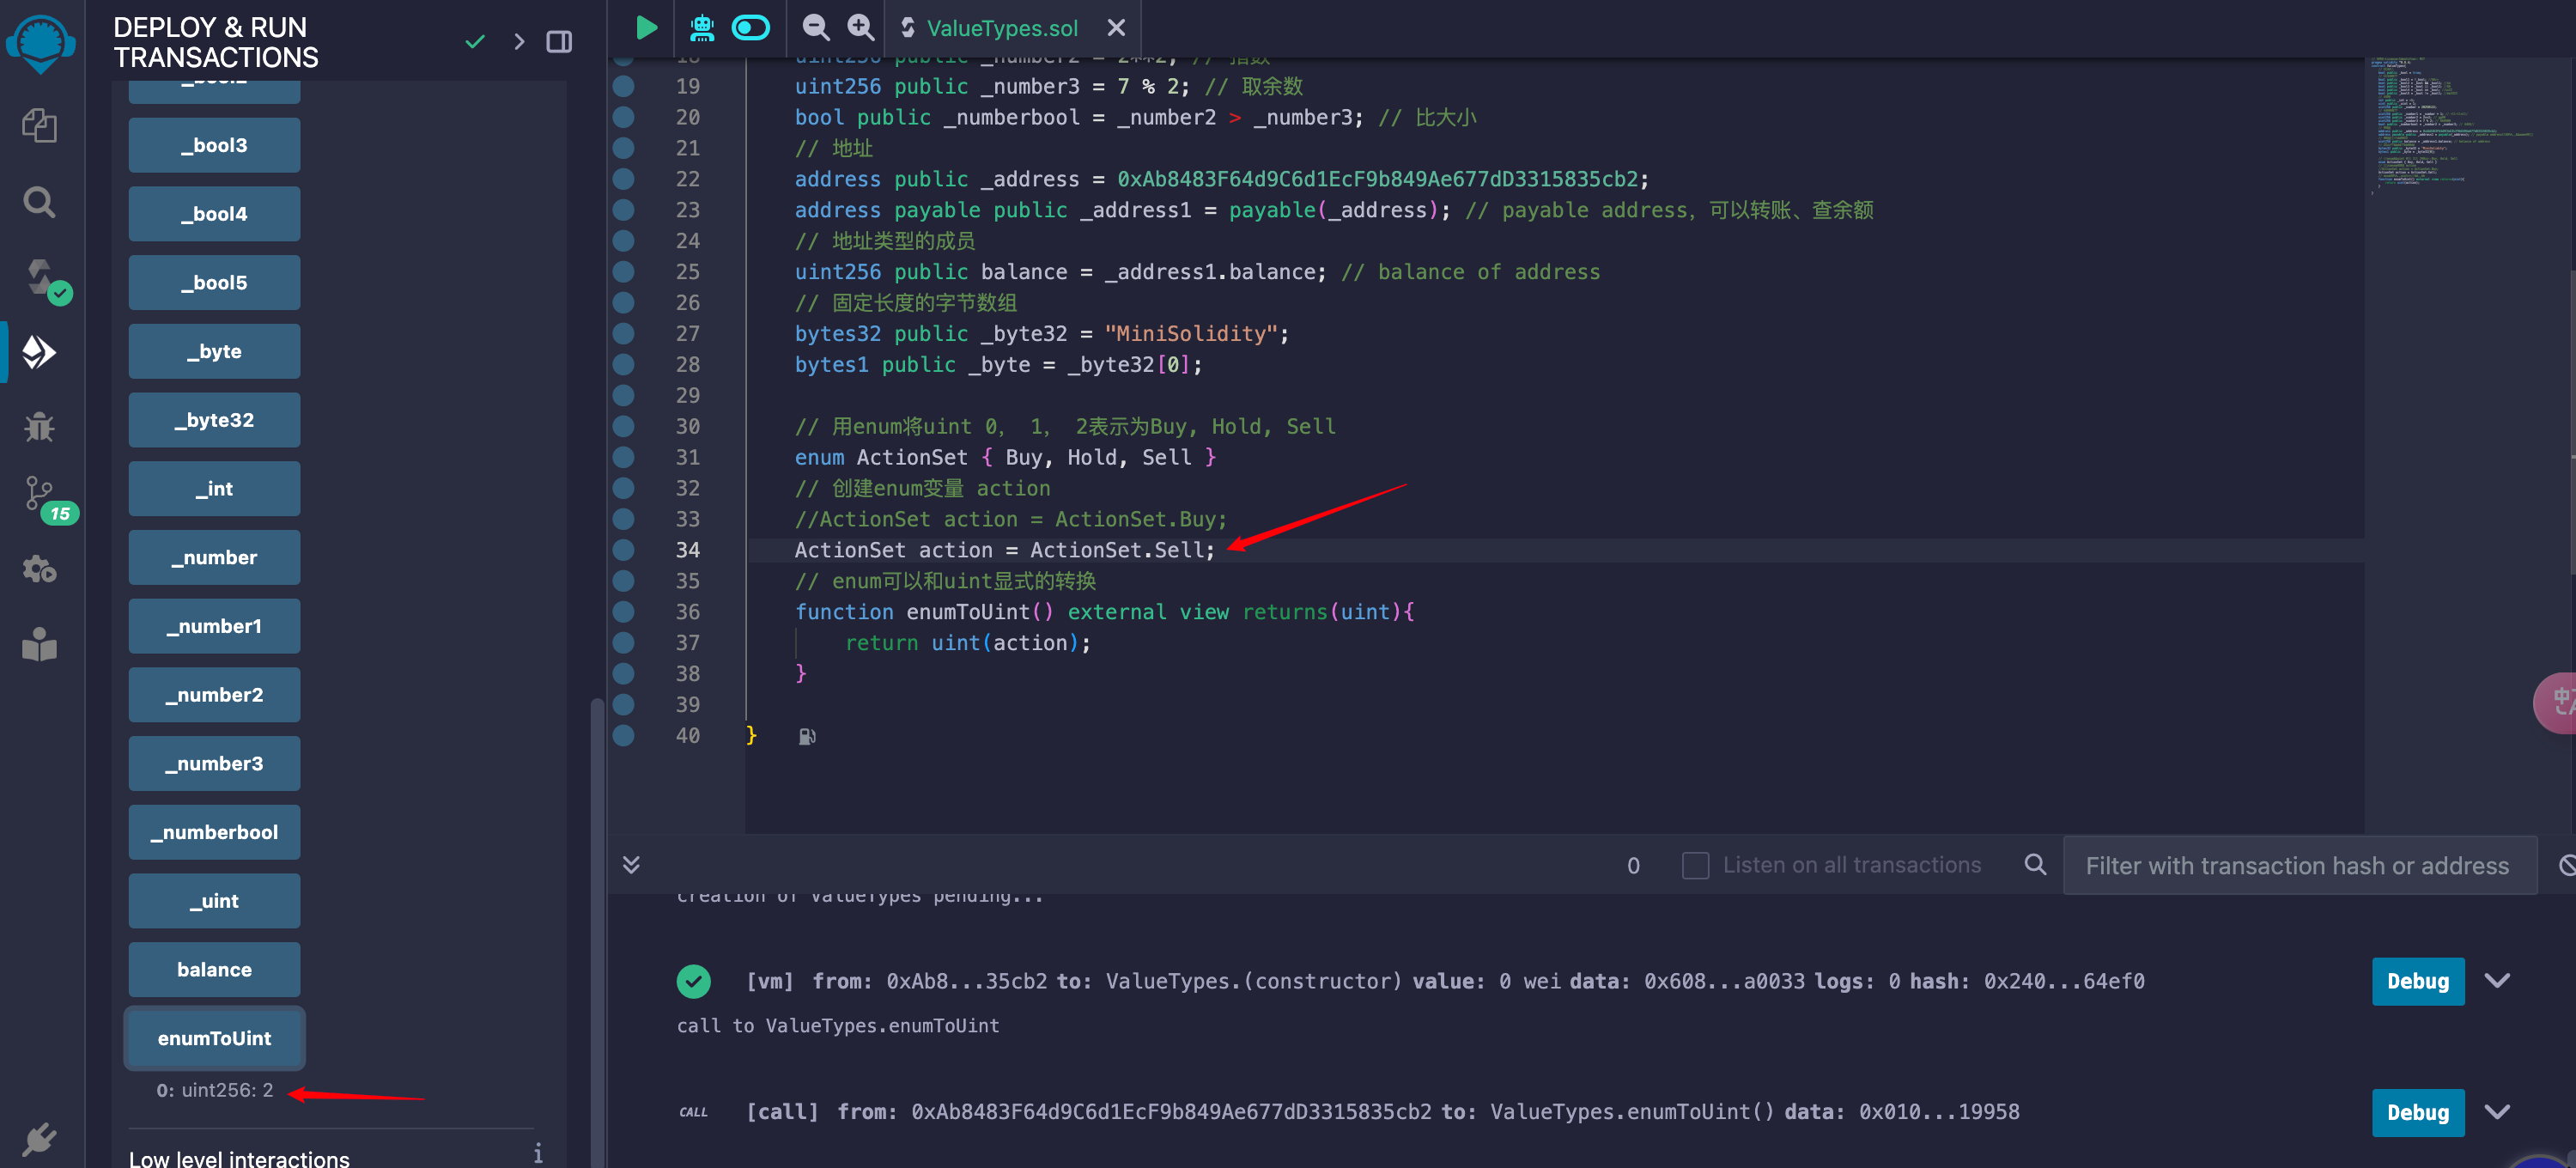Debug the constructor transaction
Viewport: 2576px width, 1168px height.
click(x=2417, y=981)
